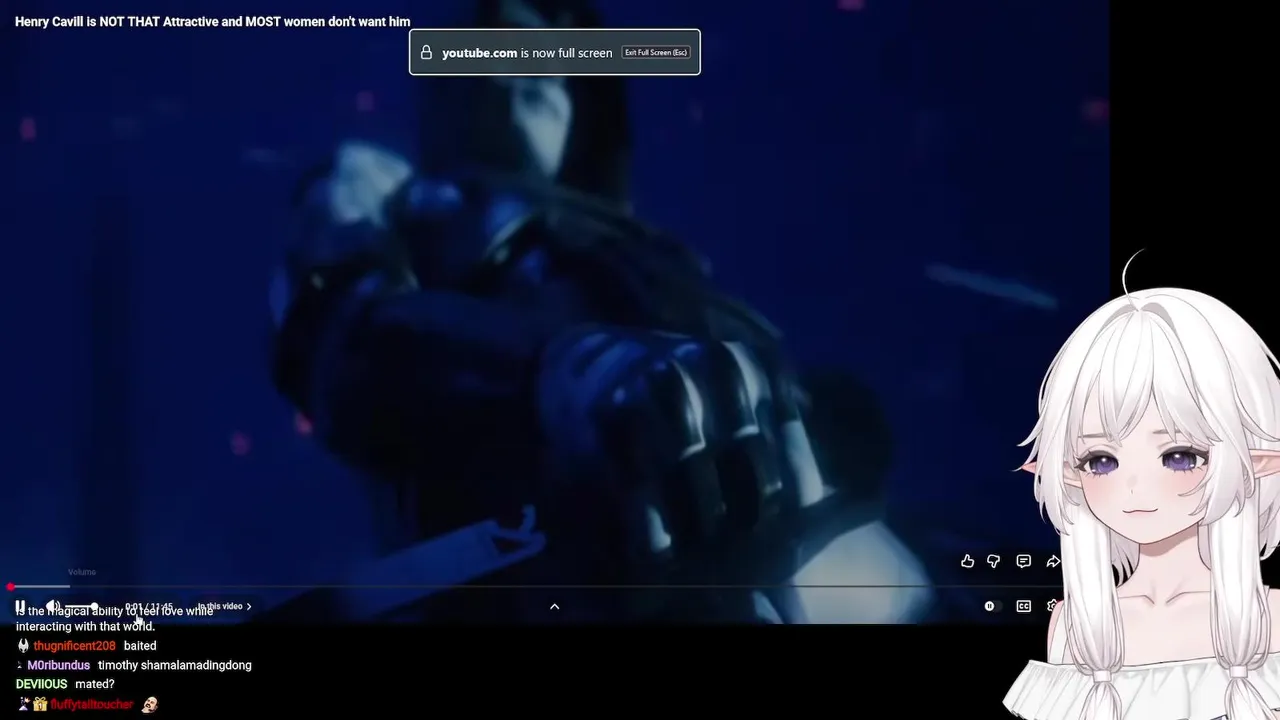
Task: Share the video with the arrow icon
Action: click(1052, 561)
